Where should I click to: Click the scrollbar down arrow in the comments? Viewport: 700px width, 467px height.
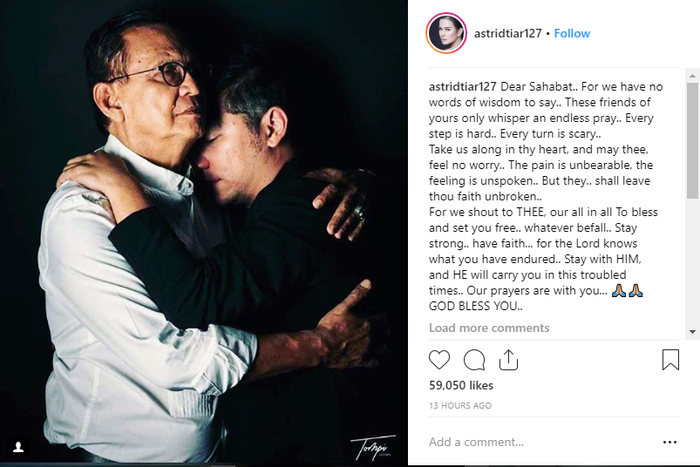tap(692, 332)
